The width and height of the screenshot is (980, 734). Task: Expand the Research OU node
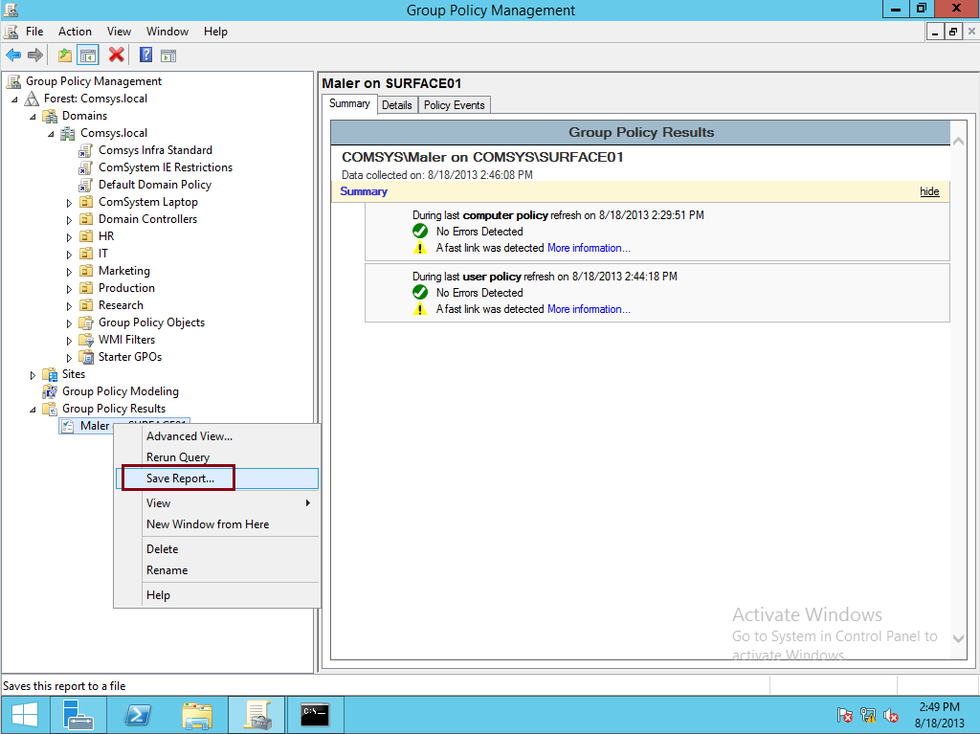click(x=69, y=306)
